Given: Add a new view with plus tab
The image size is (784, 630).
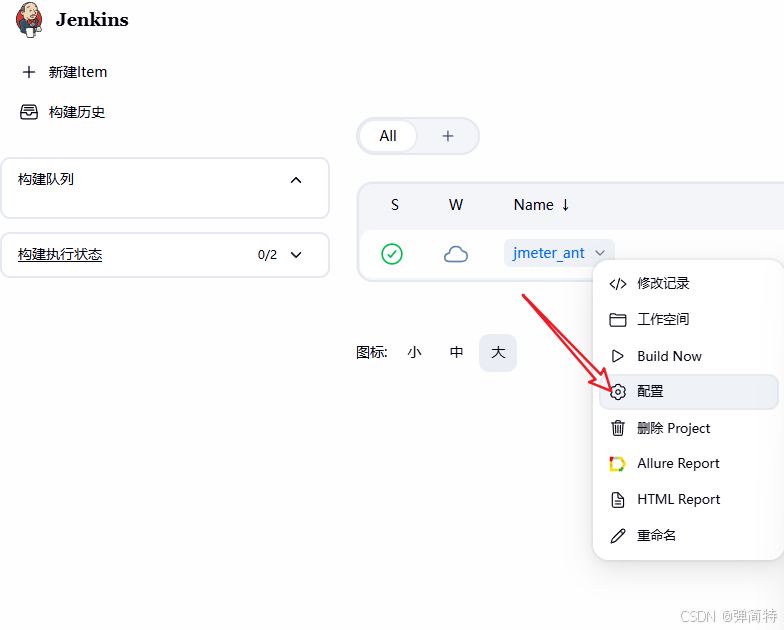Looking at the screenshot, I should coord(448,136).
